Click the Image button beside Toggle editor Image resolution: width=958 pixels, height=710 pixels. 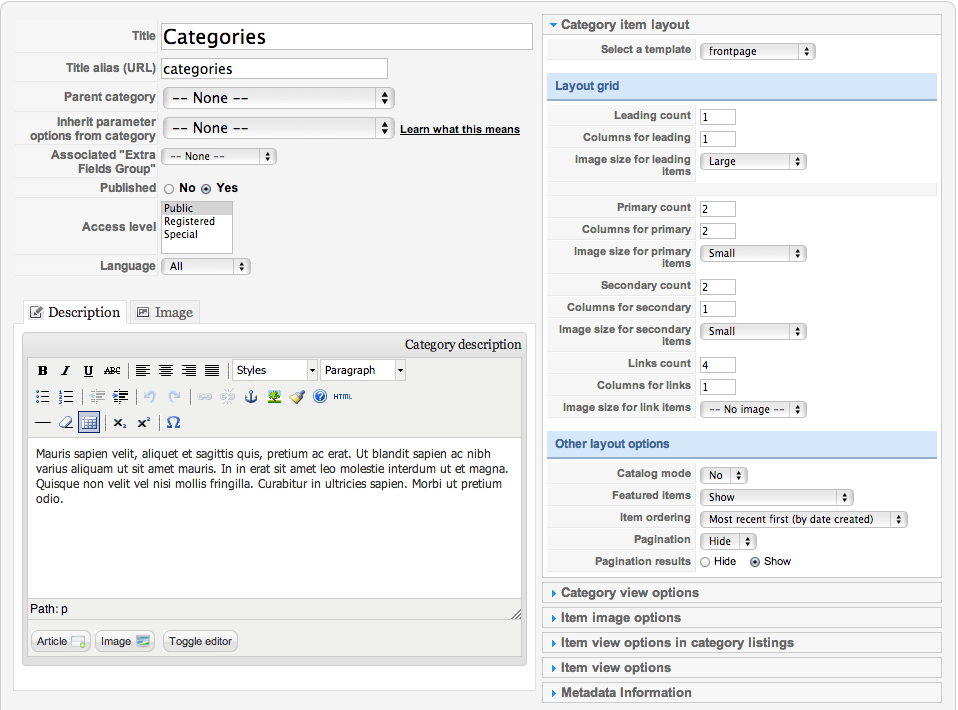pos(125,641)
